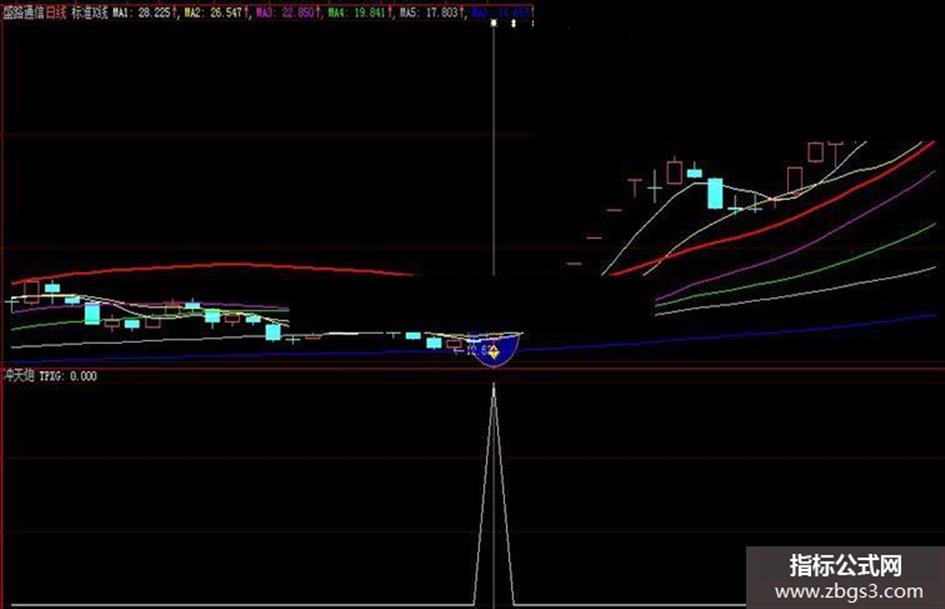Click the stock name at top-left of header

pyautogui.click(x=23, y=13)
